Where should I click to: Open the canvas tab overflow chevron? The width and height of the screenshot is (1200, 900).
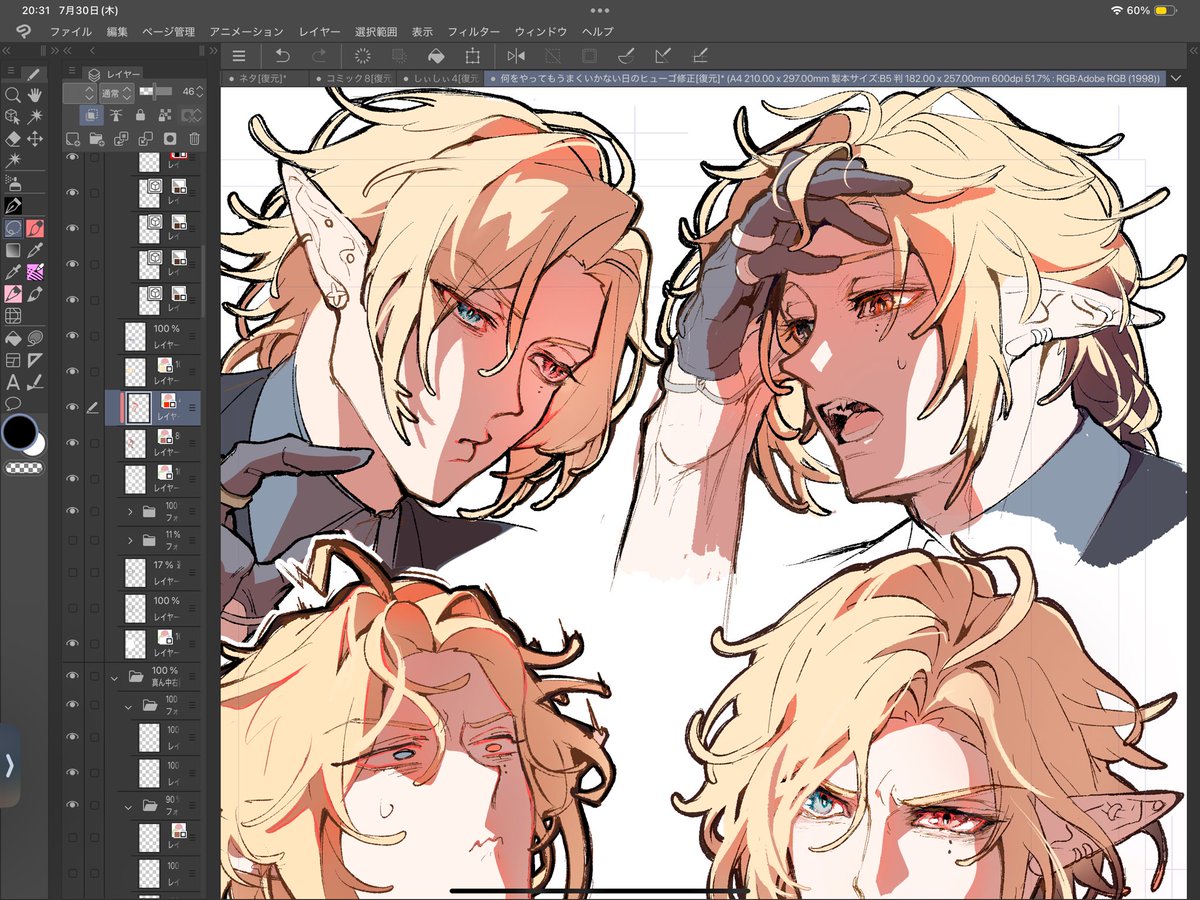(x=1178, y=78)
